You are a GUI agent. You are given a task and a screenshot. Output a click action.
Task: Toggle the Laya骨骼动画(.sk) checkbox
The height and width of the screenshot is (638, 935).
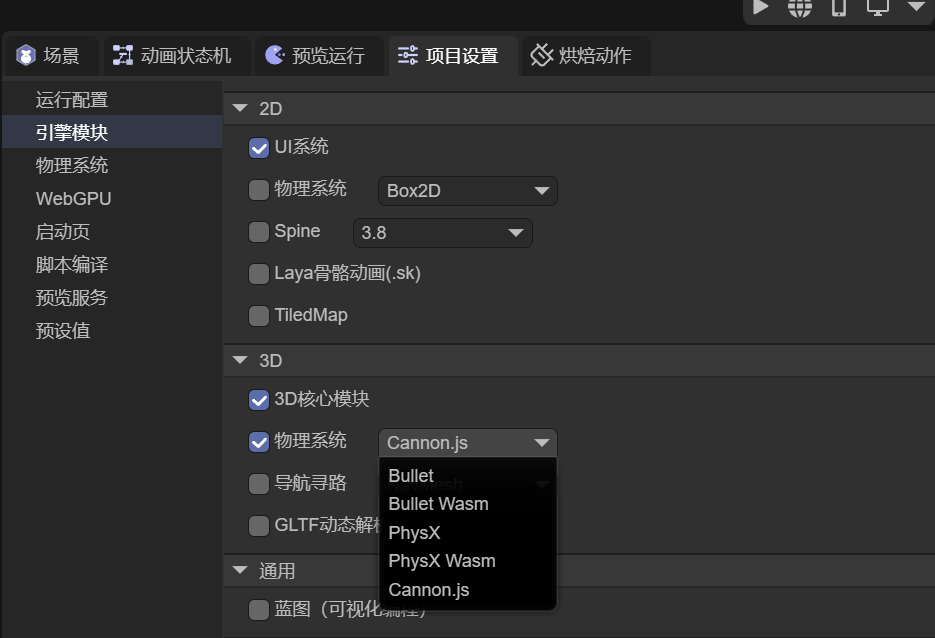(x=259, y=274)
